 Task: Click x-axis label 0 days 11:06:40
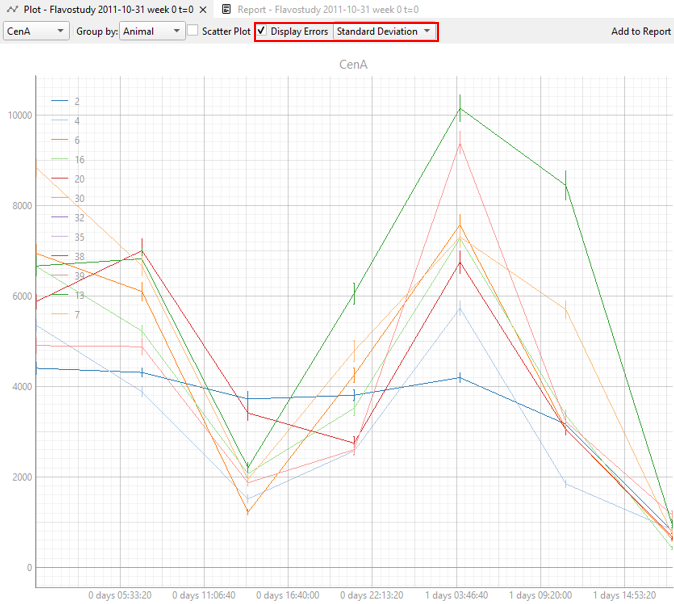[x=204, y=595]
